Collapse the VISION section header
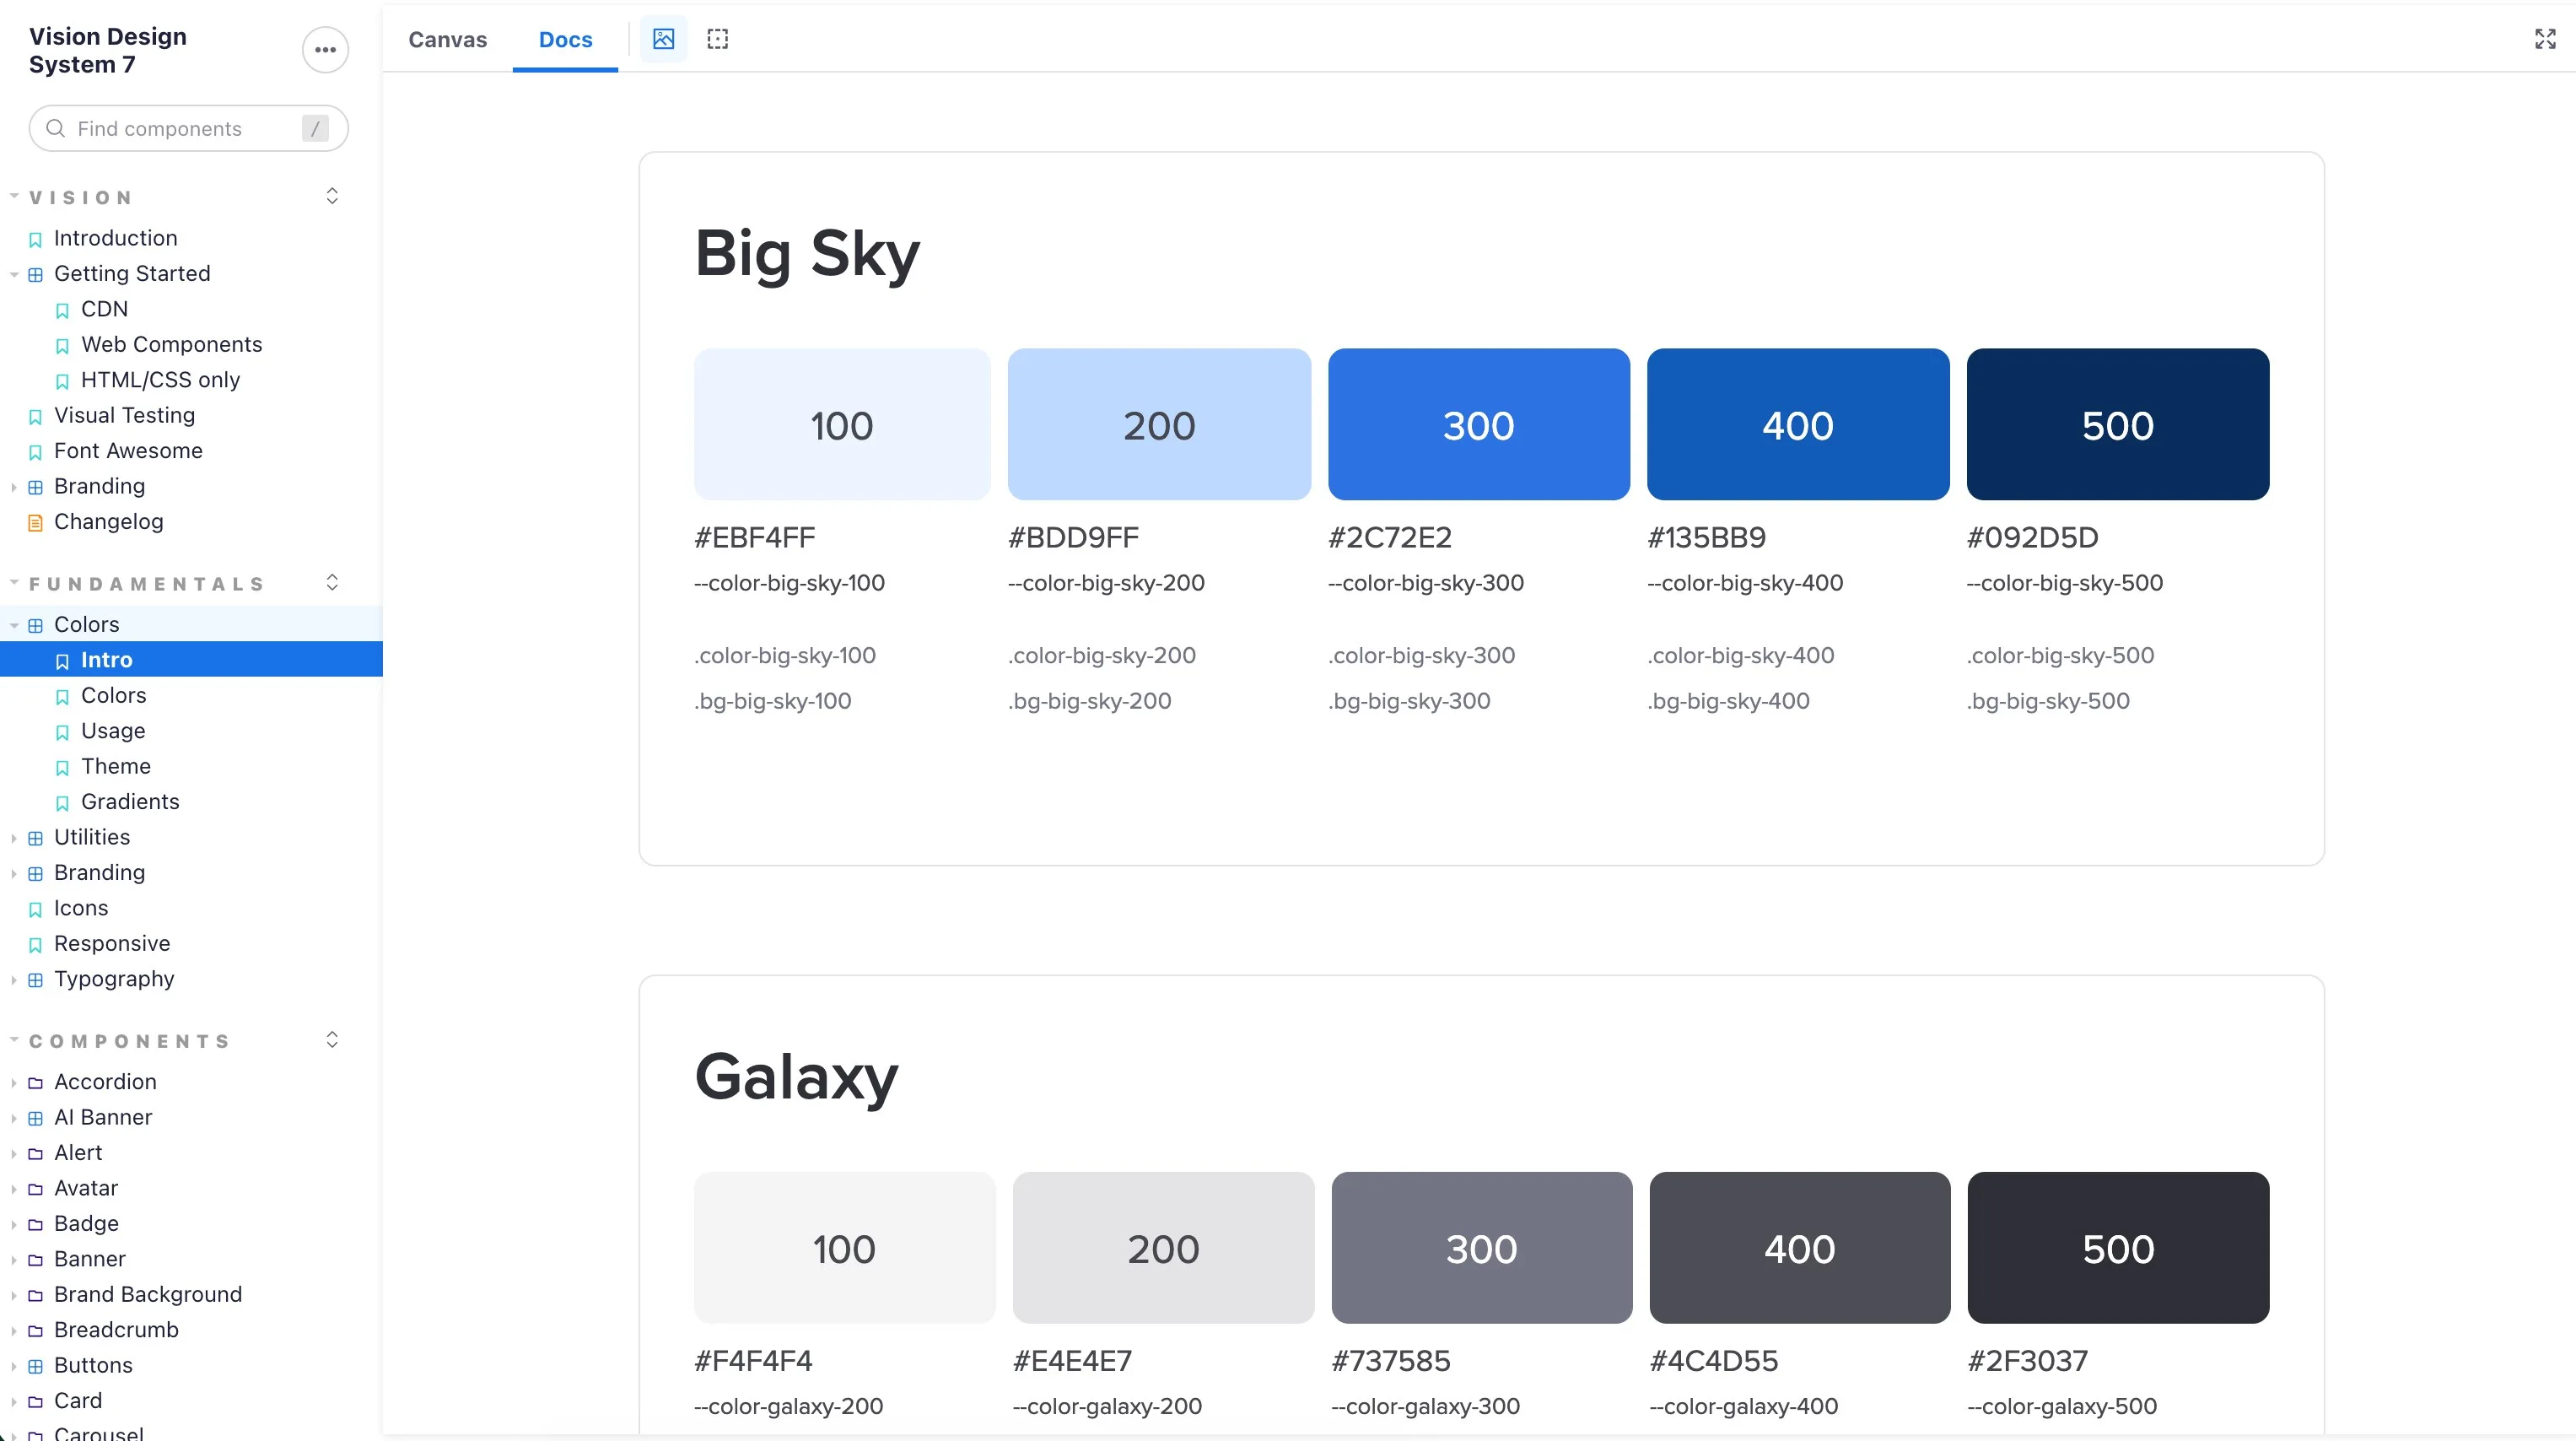The height and width of the screenshot is (1441, 2576). [x=81, y=197]
